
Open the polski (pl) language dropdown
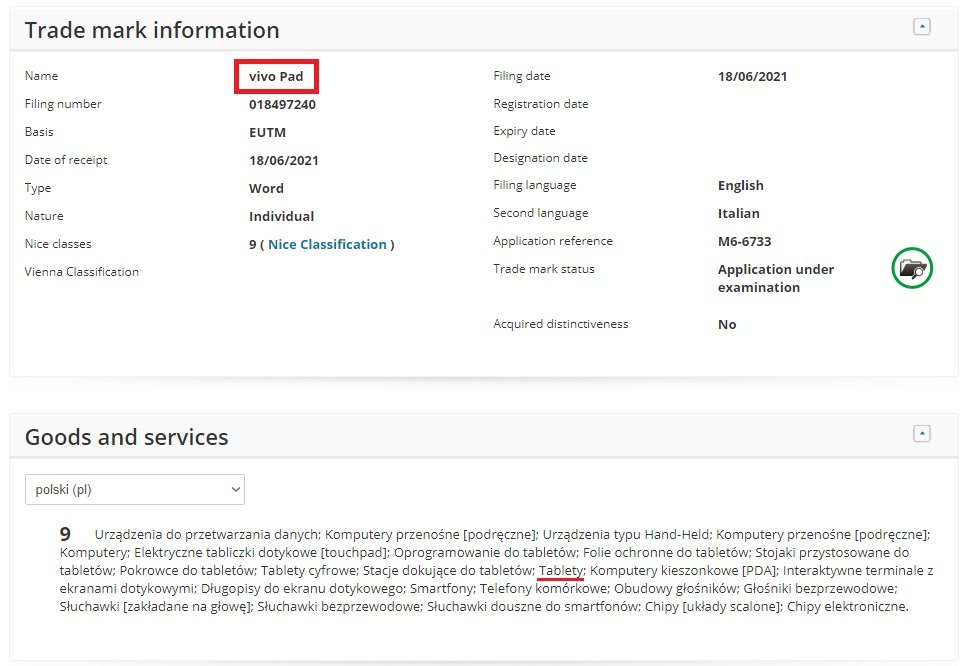135,489
